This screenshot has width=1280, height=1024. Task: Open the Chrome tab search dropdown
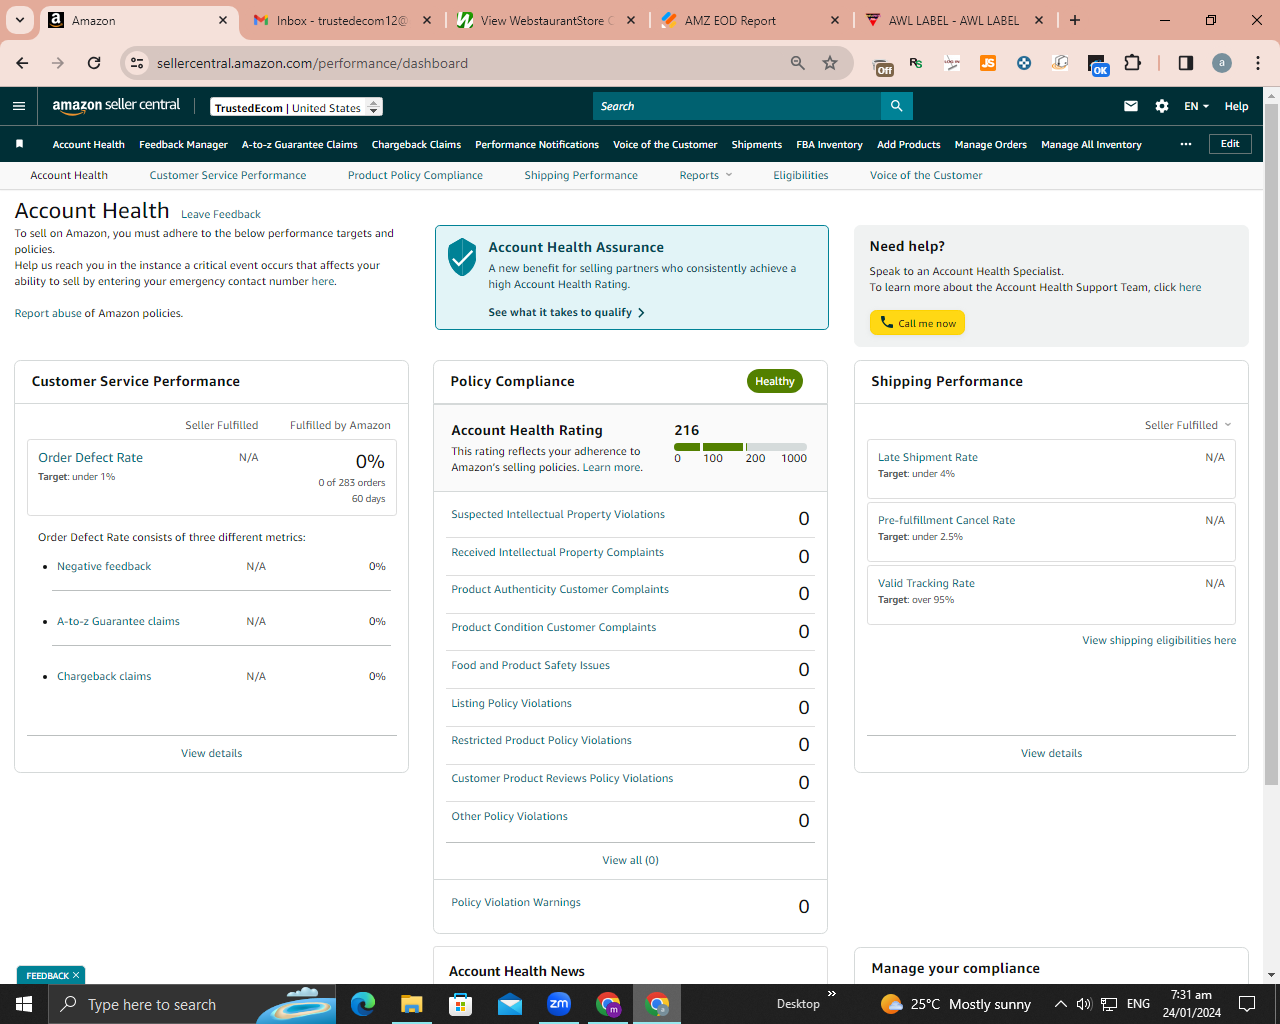[20, 20]
